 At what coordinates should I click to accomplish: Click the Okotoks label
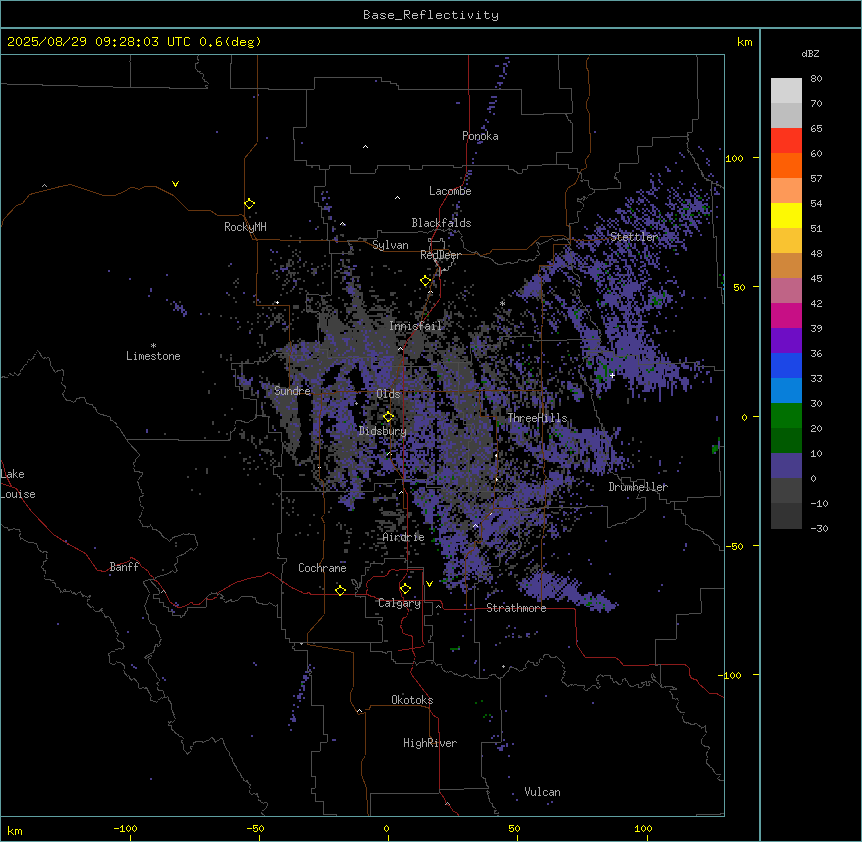412,700
